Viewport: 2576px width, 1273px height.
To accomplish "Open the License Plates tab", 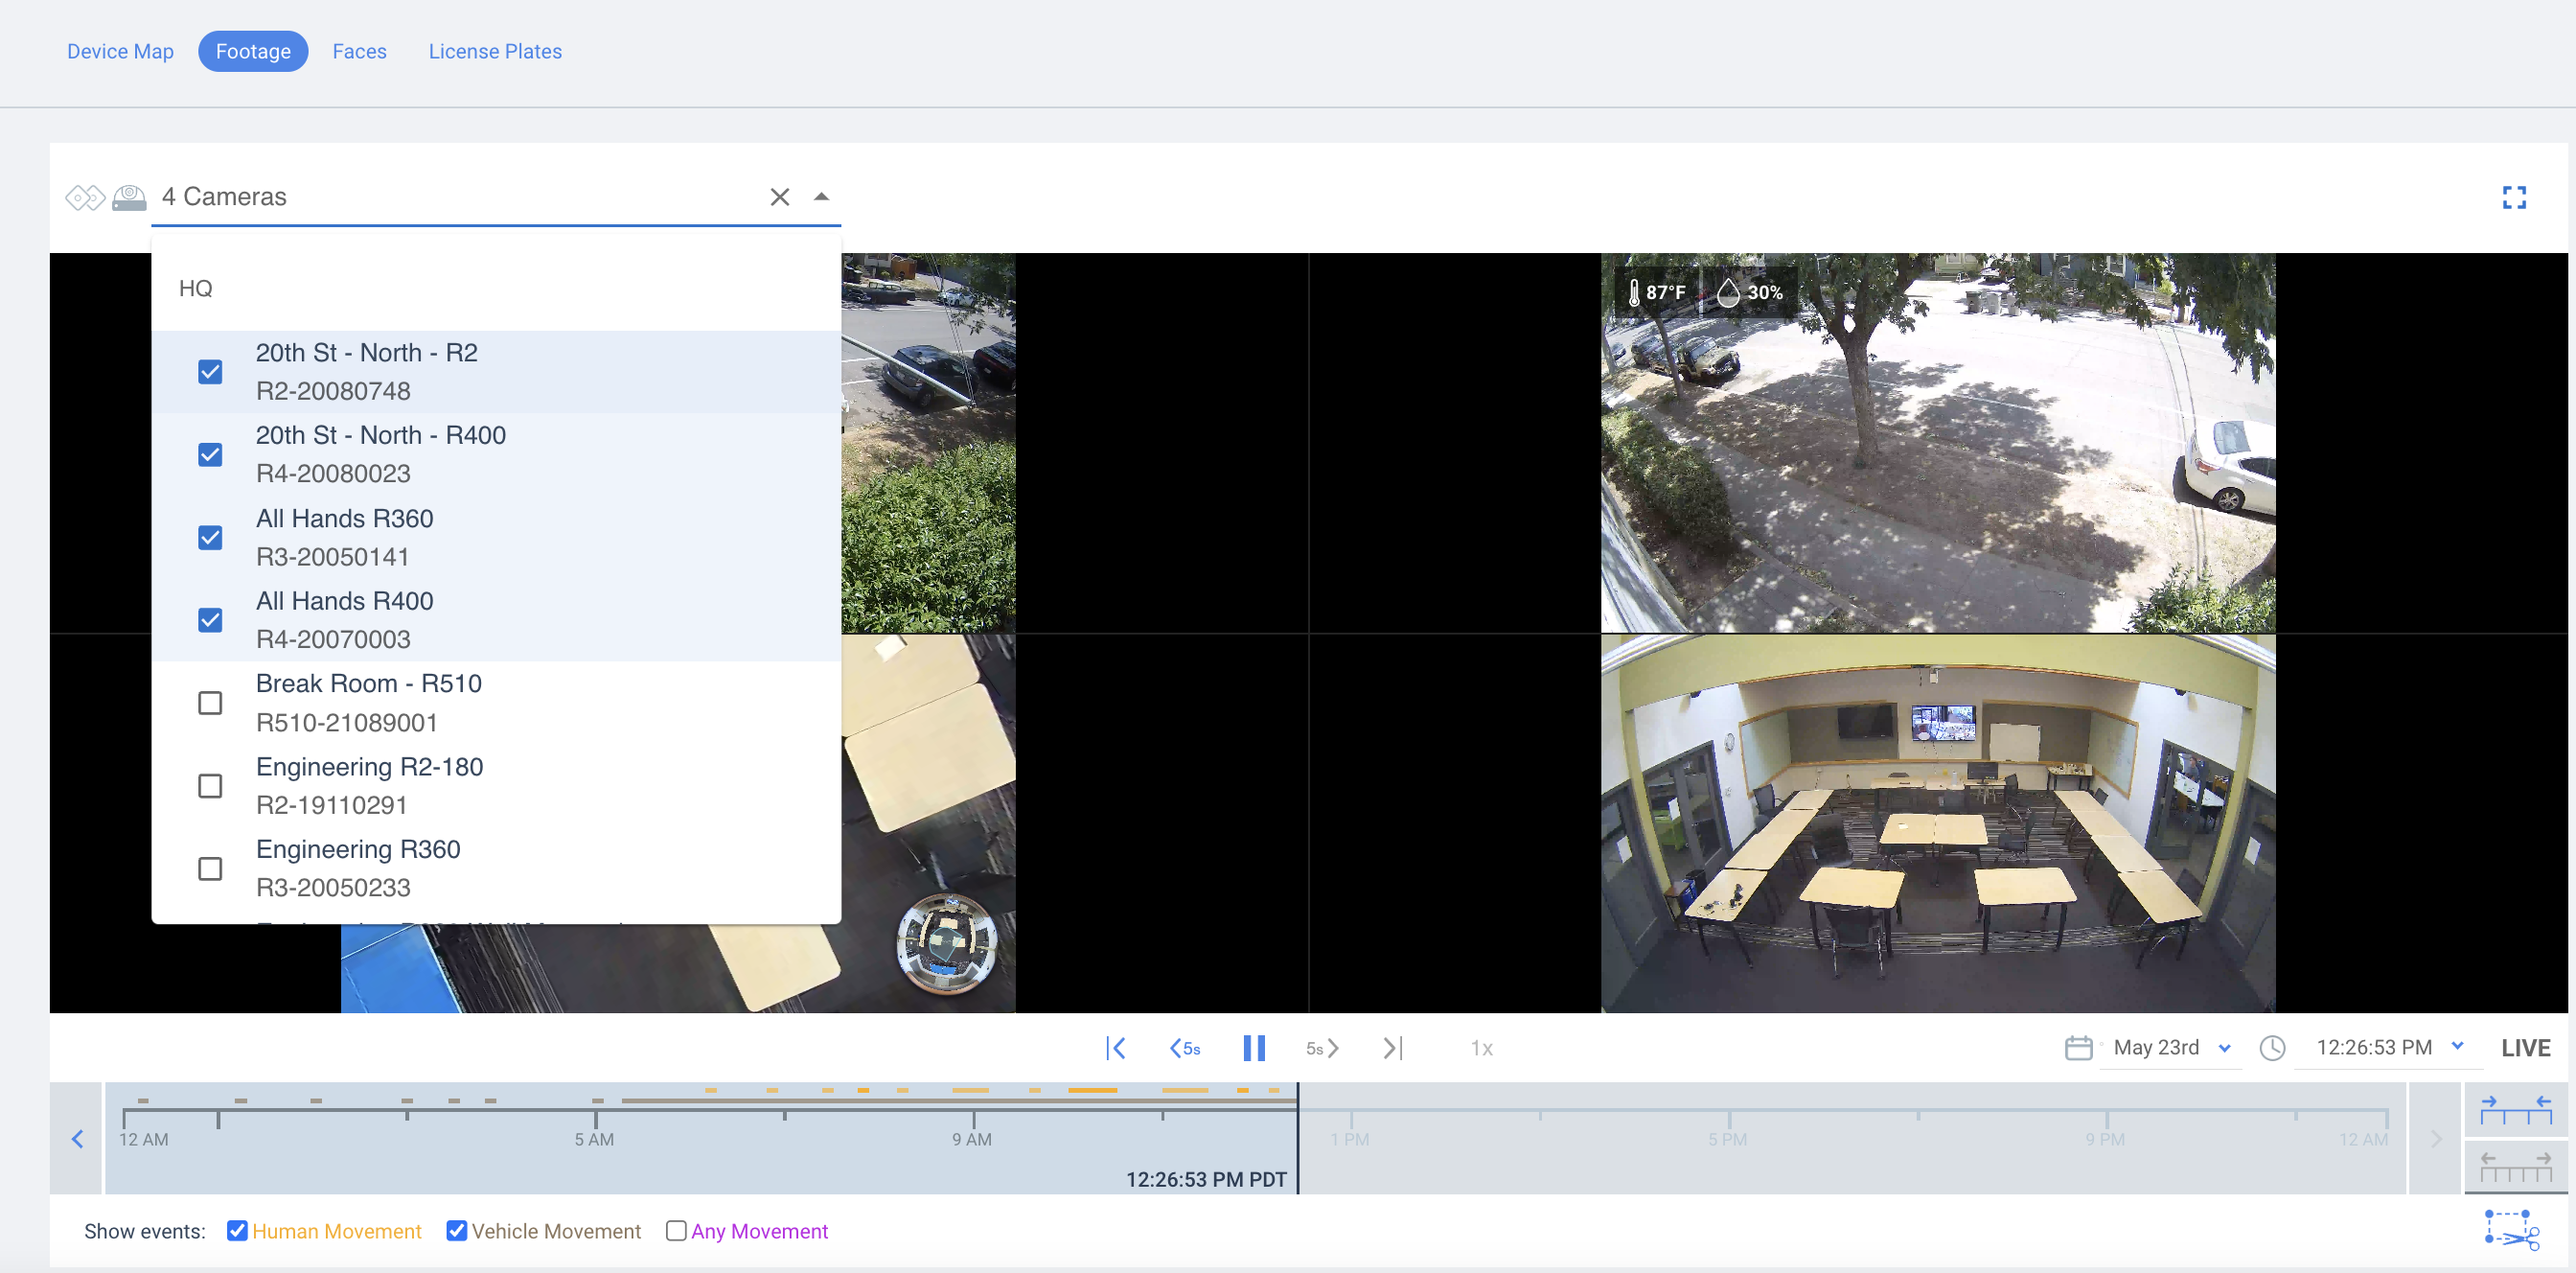I will click(495, 51).
